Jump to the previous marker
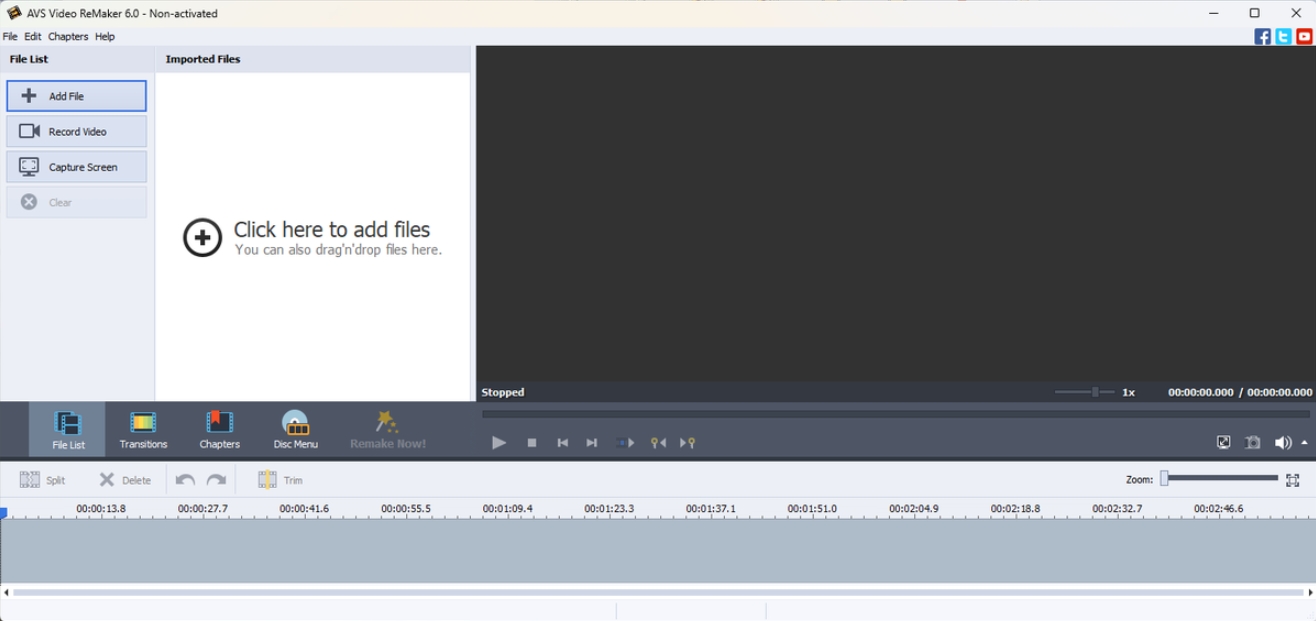Screen dimensions: 1316x621 tap(658, 442)
